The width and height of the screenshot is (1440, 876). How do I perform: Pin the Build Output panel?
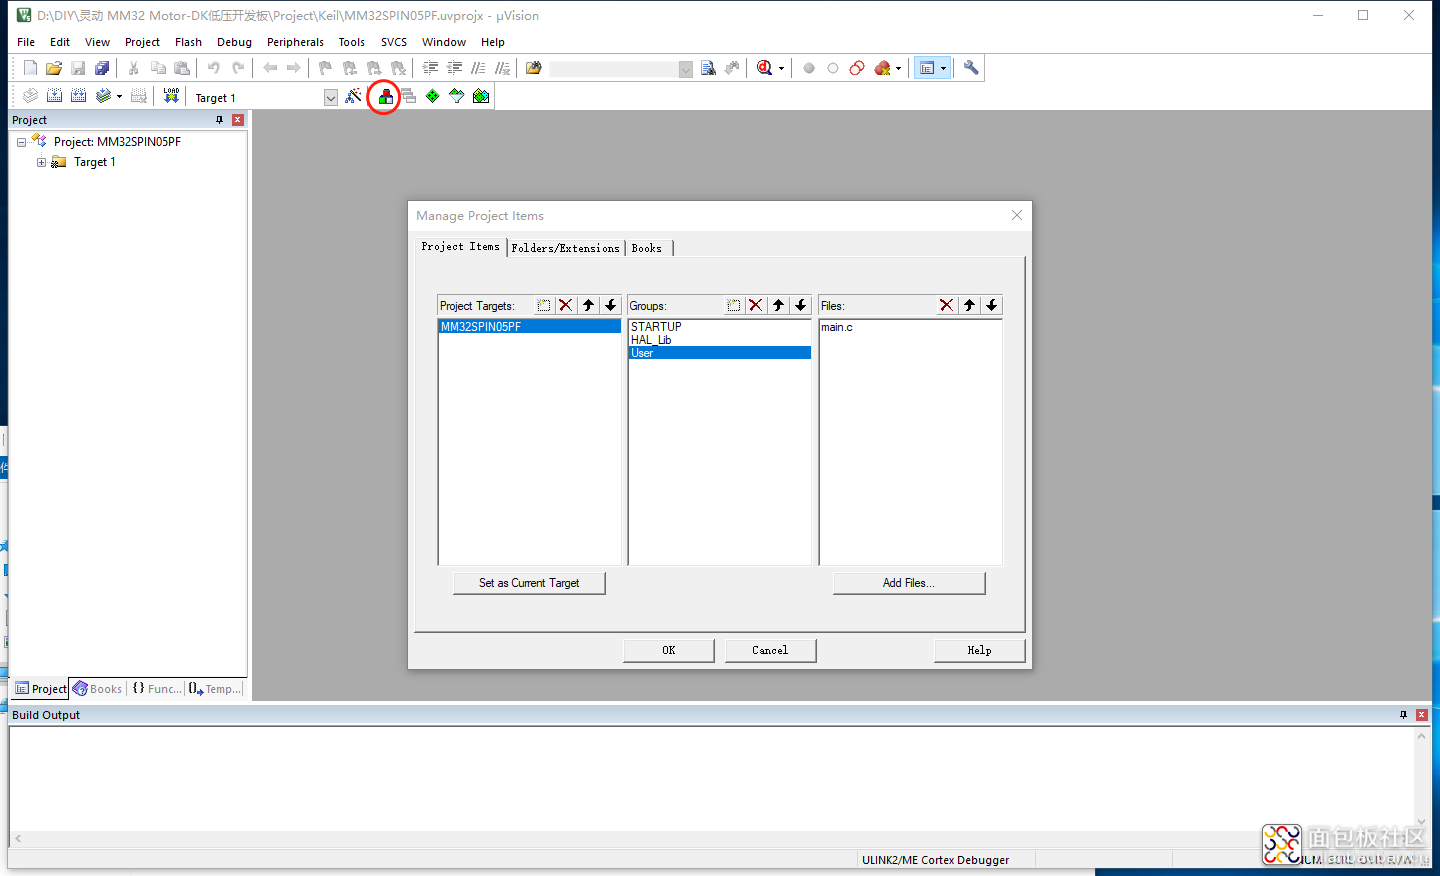tap(1403, 714)
